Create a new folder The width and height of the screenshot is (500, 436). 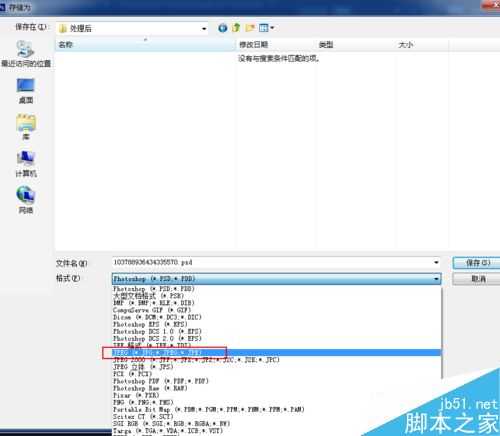coord(250,28)
